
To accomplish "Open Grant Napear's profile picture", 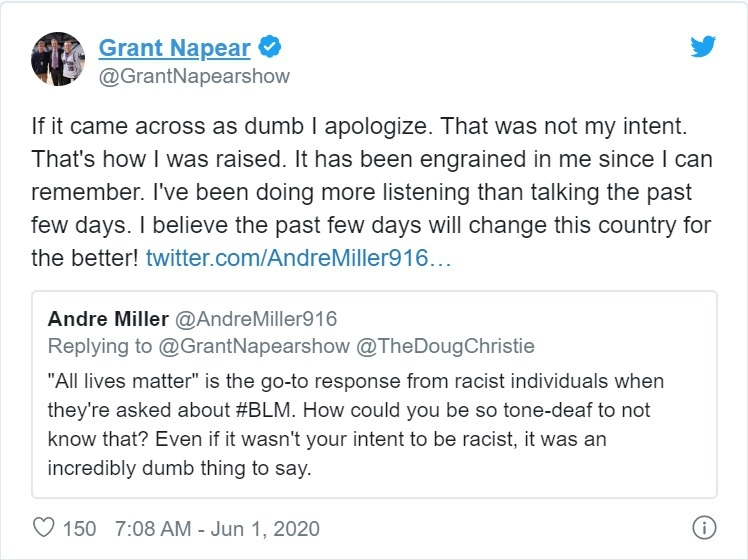I will [58, 58].
